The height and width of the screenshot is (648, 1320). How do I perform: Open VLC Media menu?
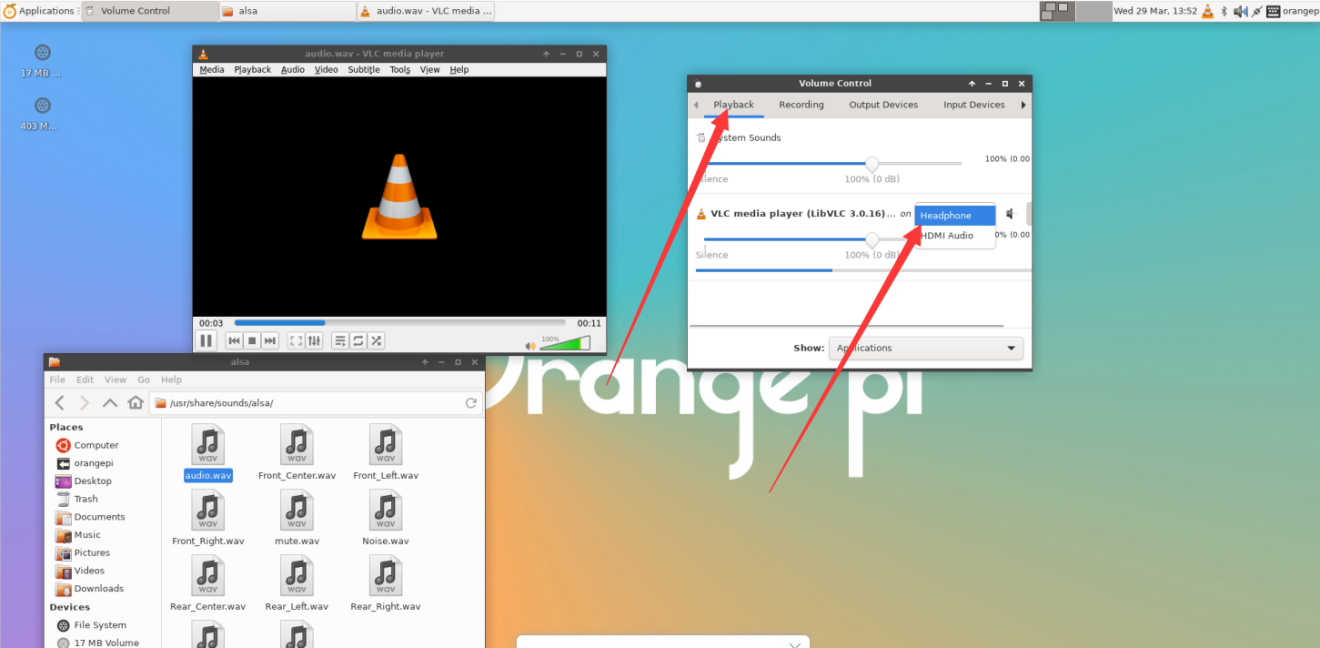212,70
